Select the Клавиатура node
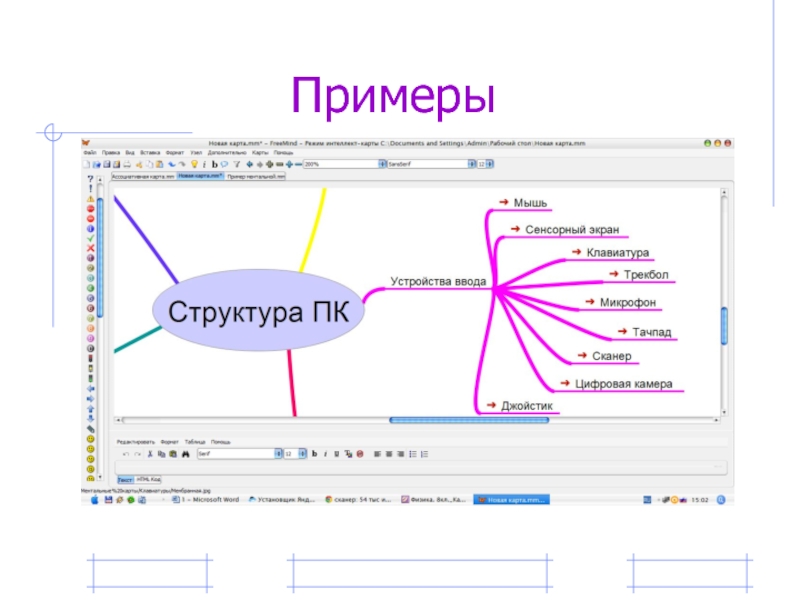The width and height of the screenshot is (800, 600). pyautogui.click(x=617, y=252)
